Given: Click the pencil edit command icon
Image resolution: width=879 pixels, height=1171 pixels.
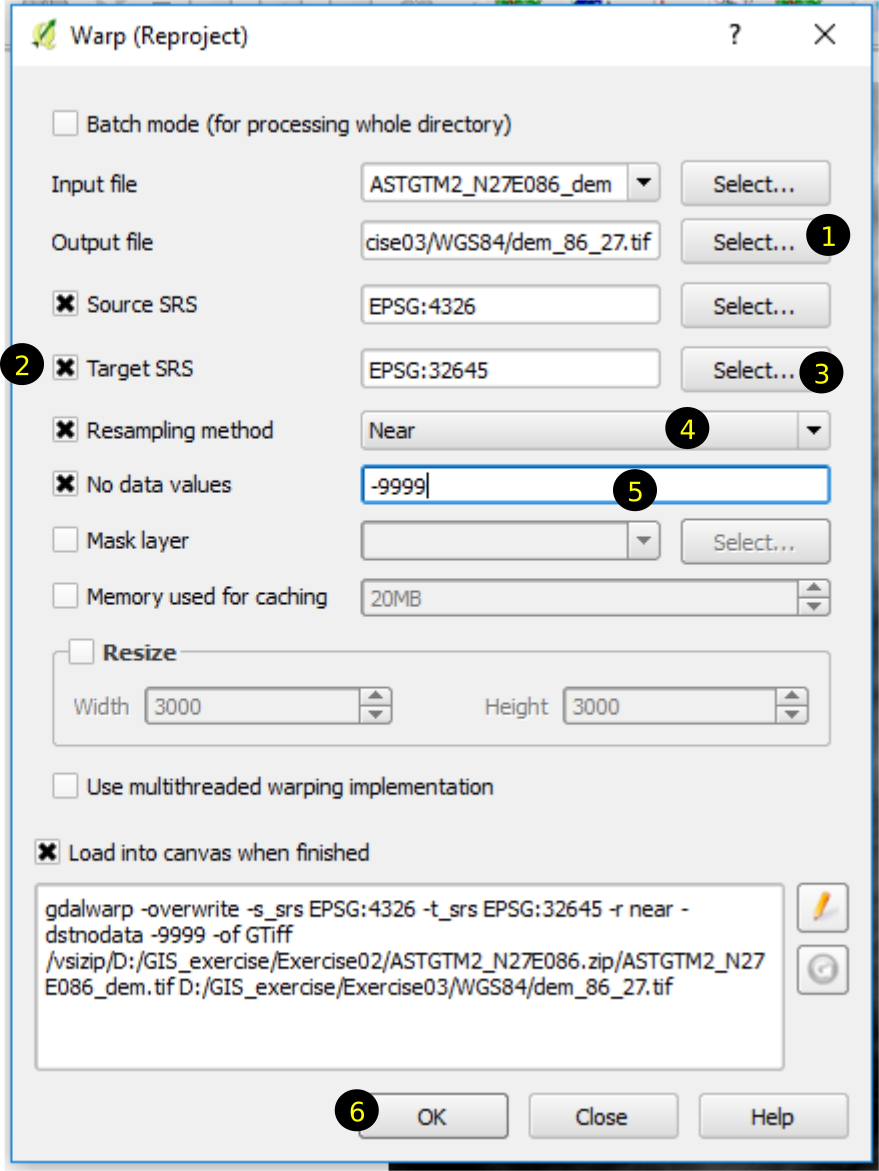Looking at the screenshot, I should coord(822,908).
